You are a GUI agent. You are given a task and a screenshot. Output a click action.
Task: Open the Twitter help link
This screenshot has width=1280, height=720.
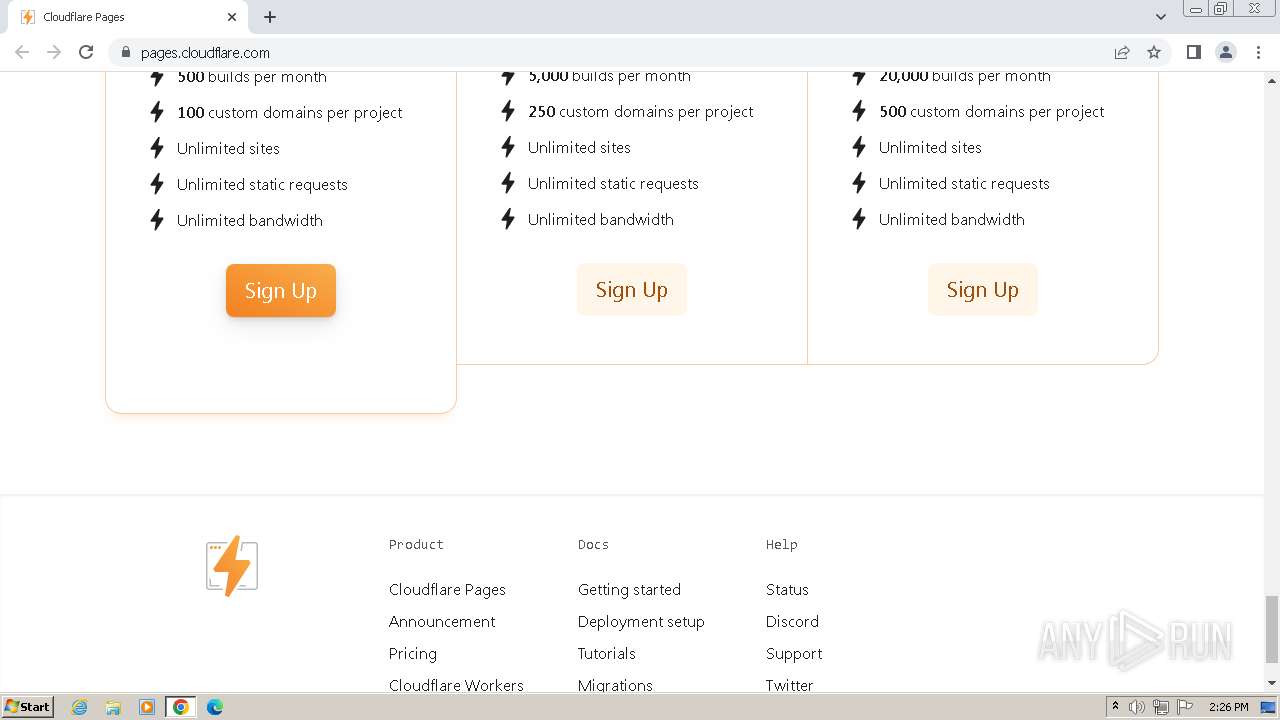coord(790,685)
